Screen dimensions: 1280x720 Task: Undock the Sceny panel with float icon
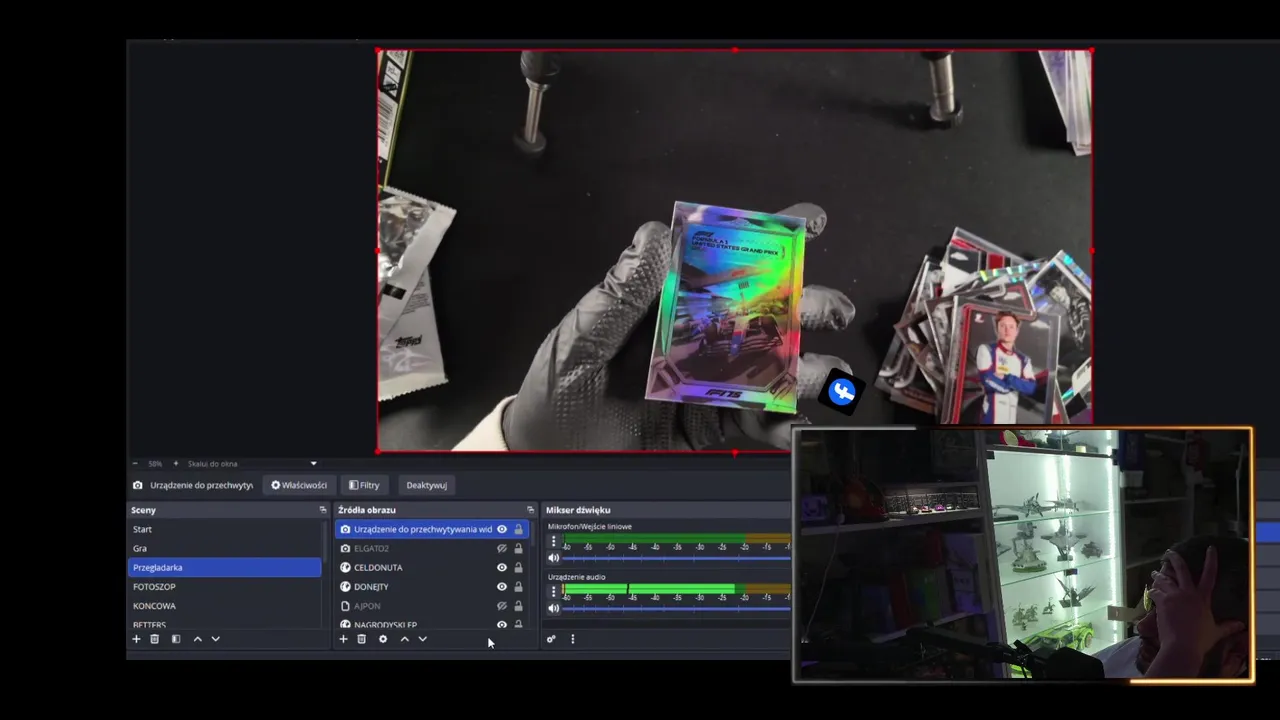coord(323,510)
